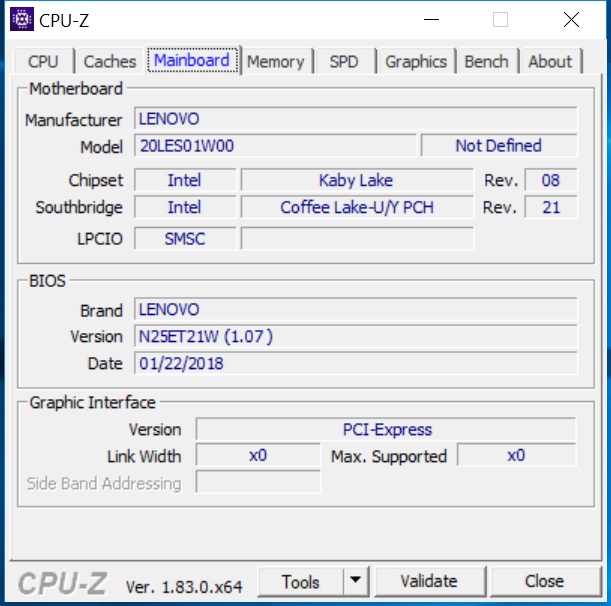Switch to the CPU tab

click(43, 62)
